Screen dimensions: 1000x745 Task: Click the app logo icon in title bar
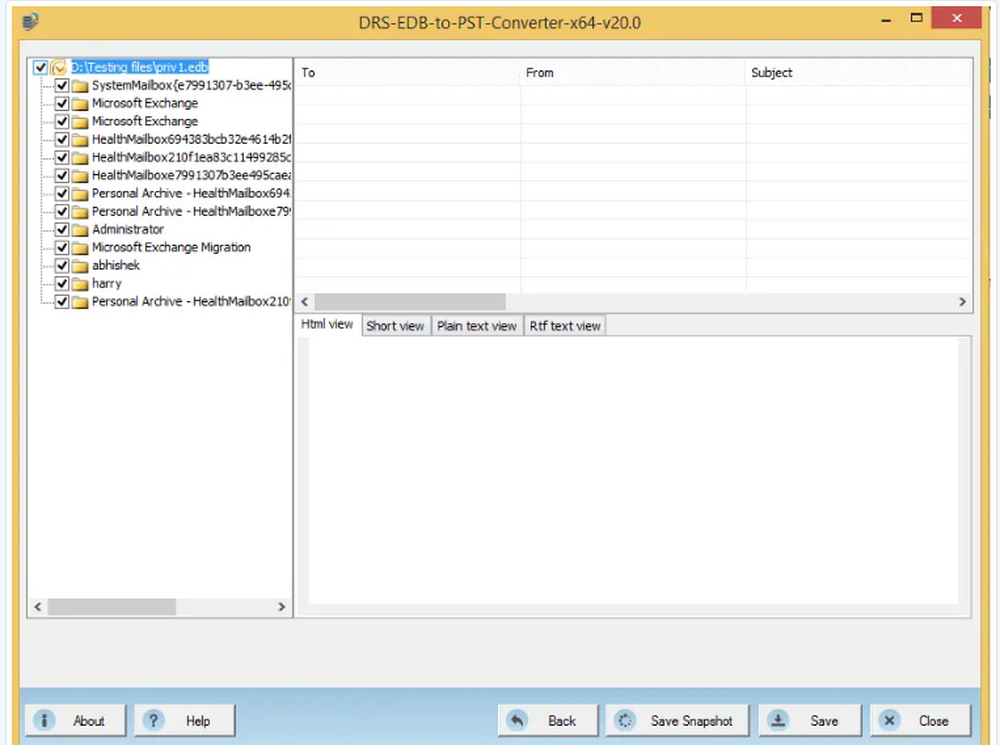tap(30, 22)
